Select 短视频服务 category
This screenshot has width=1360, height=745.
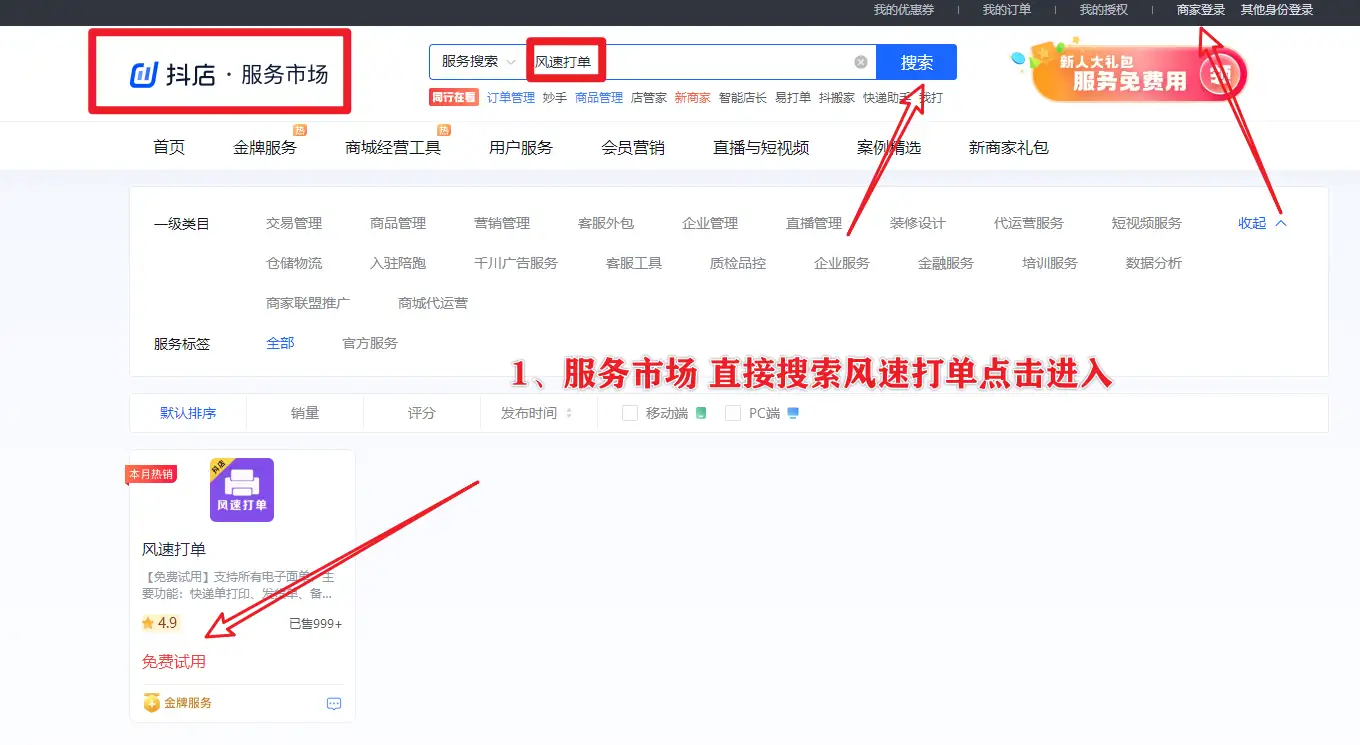click(x=1147, y=223)
